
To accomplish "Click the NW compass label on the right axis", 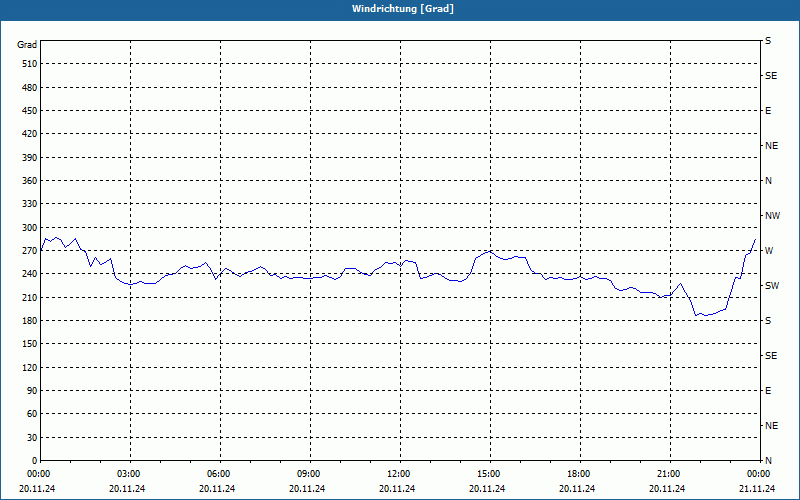I will click(x=772, y=216).
